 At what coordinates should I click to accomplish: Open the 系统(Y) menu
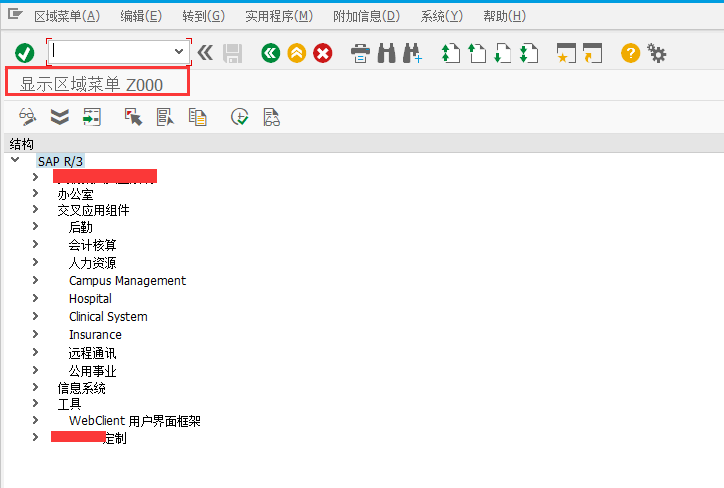[441, 16]
